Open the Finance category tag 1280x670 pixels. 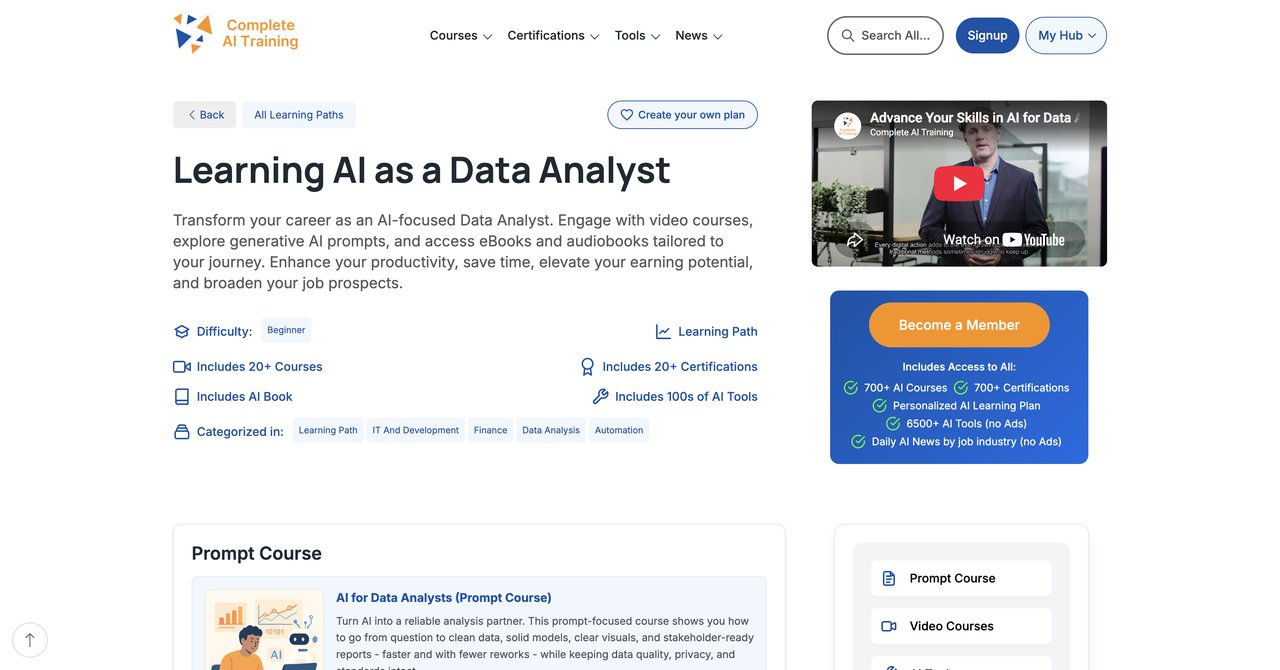tap(491, 430)
